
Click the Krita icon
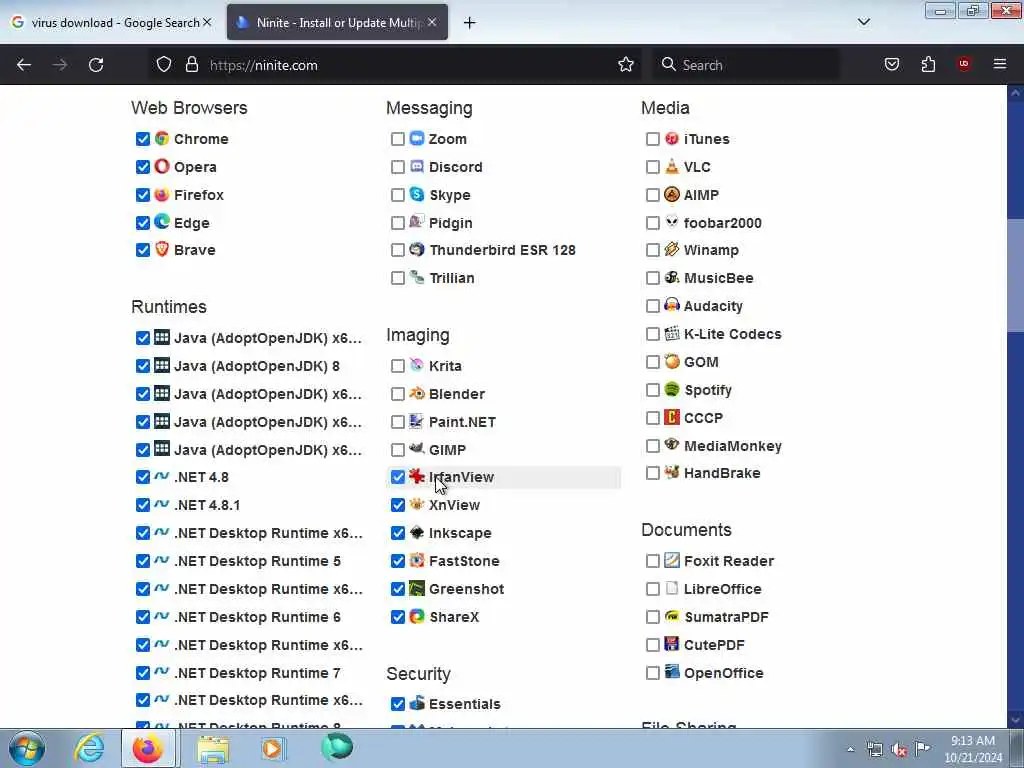pos(417,366)
